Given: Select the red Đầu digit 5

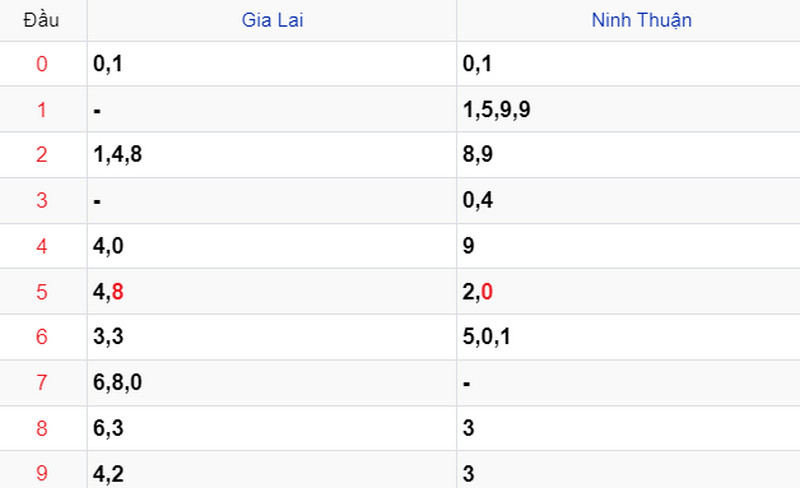Looking at the screenshot, I should click(42, 292).
